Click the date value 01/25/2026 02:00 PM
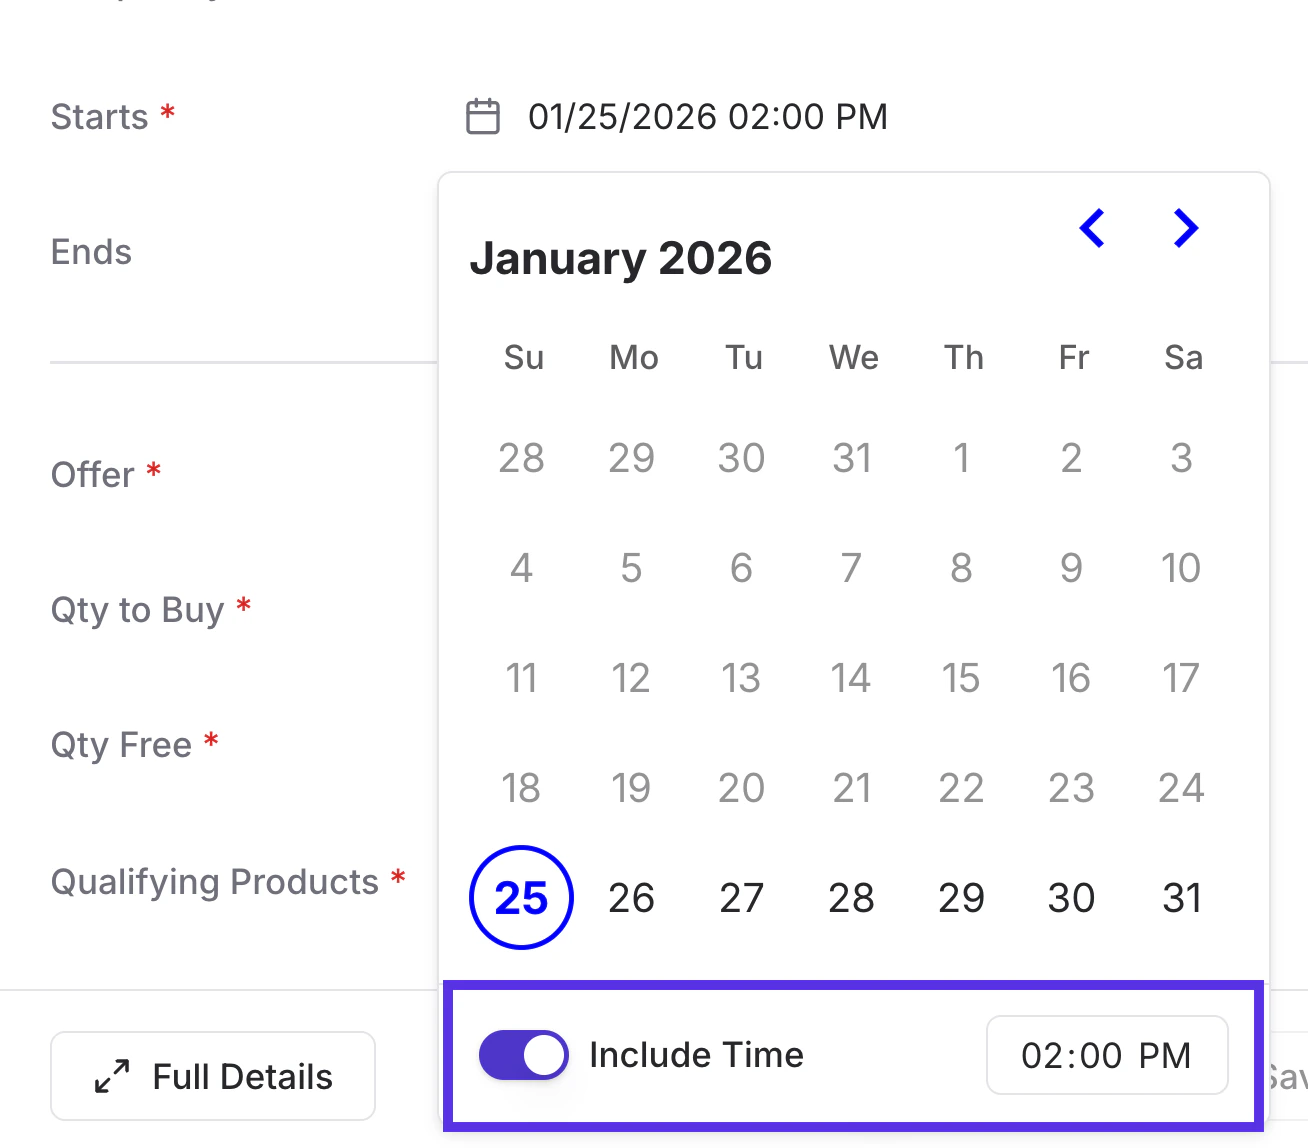Screen dimensions: 1308x1148 [708, 116]
